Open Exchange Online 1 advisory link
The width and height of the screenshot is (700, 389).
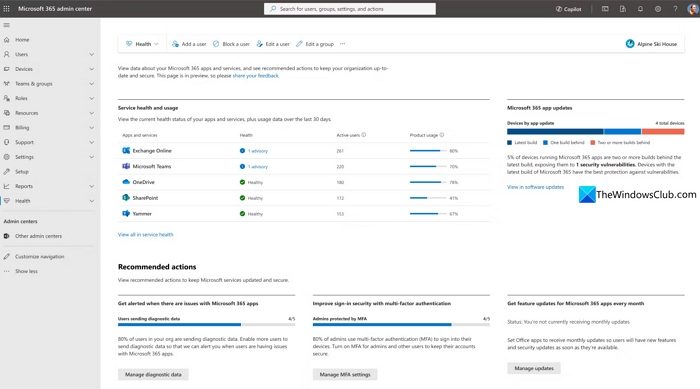coord(258,151)
